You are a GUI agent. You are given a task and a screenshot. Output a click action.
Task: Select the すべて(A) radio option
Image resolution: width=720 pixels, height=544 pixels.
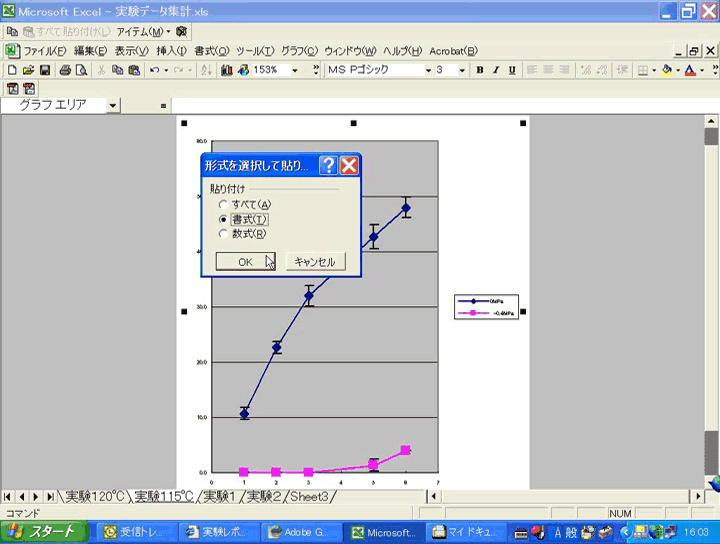click(x=224, y=204)
